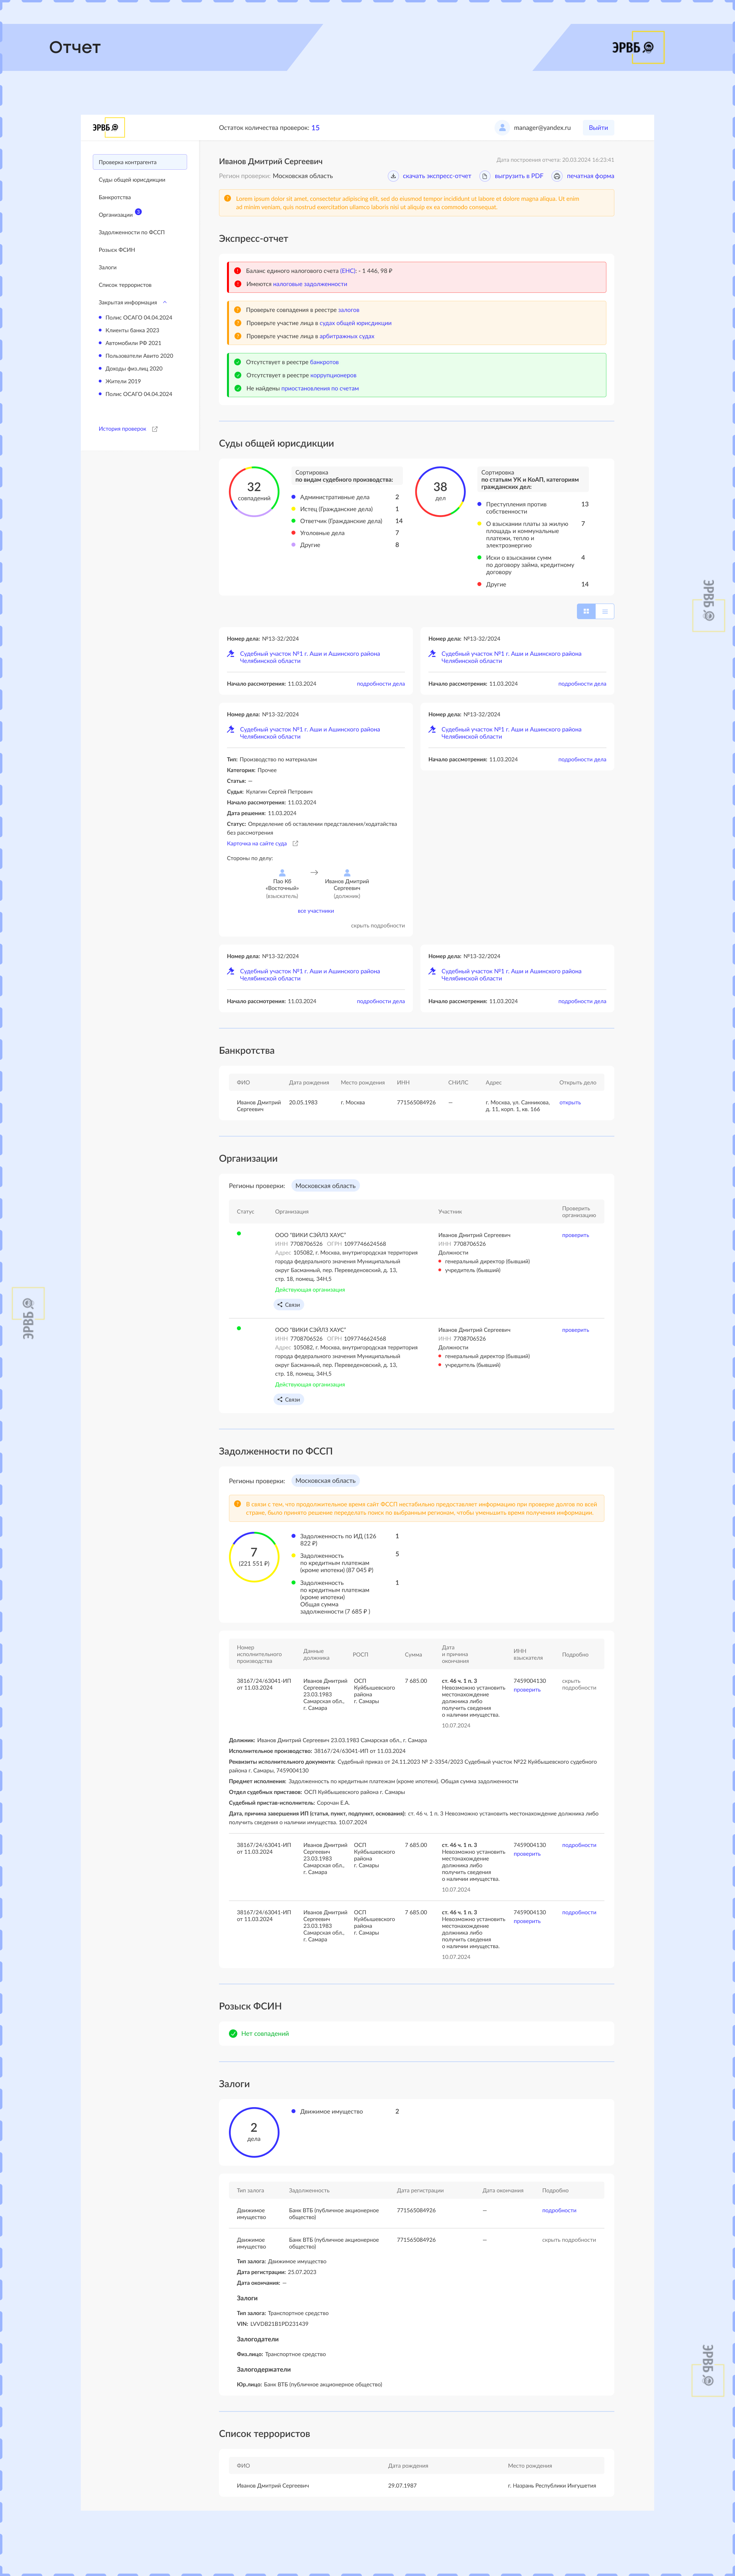Collapse the Закрытая информация sidebar group
Image resolution: width=735 pixels, height=2576 pixels.
coord(165,302)
